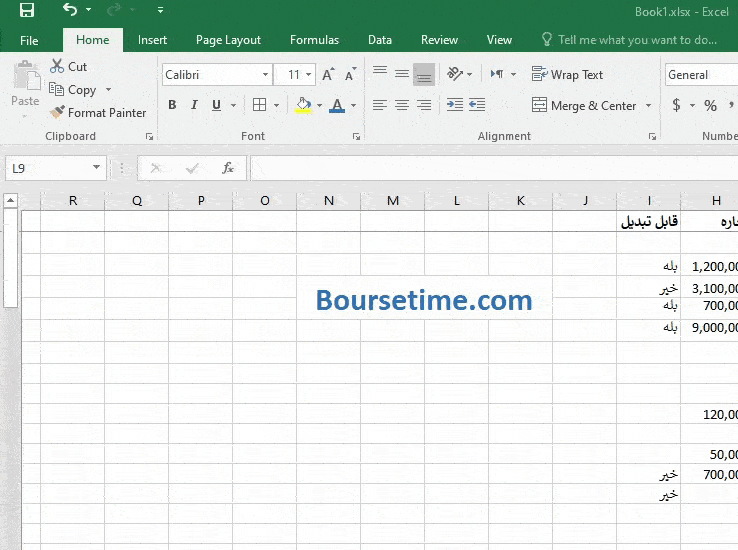Click the Percent Style icon
This screenshot has width=738, height=550.
[710, 105]
